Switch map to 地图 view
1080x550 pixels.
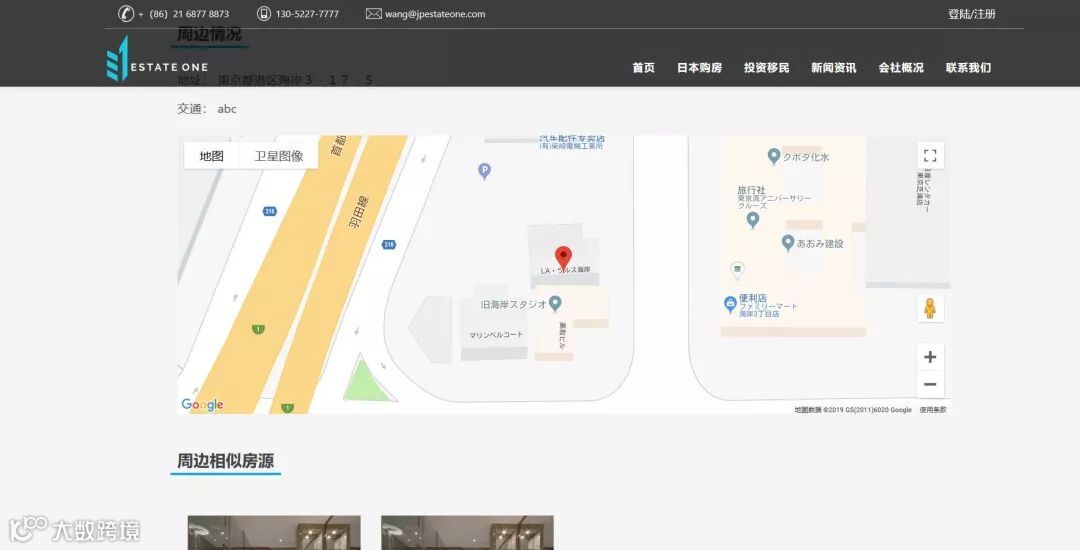tap(211, 156)
